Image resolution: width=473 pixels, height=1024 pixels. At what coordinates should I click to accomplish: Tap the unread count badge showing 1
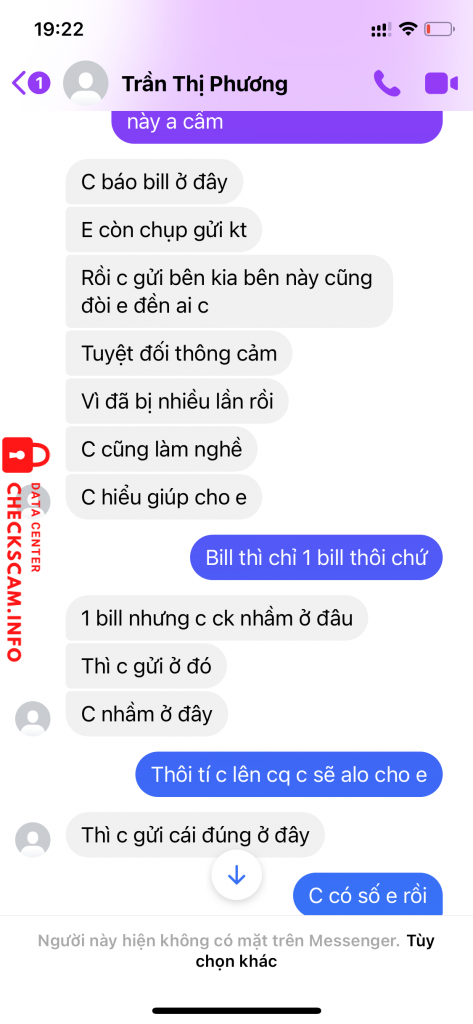pyautogui.click(x=40, y=84)
